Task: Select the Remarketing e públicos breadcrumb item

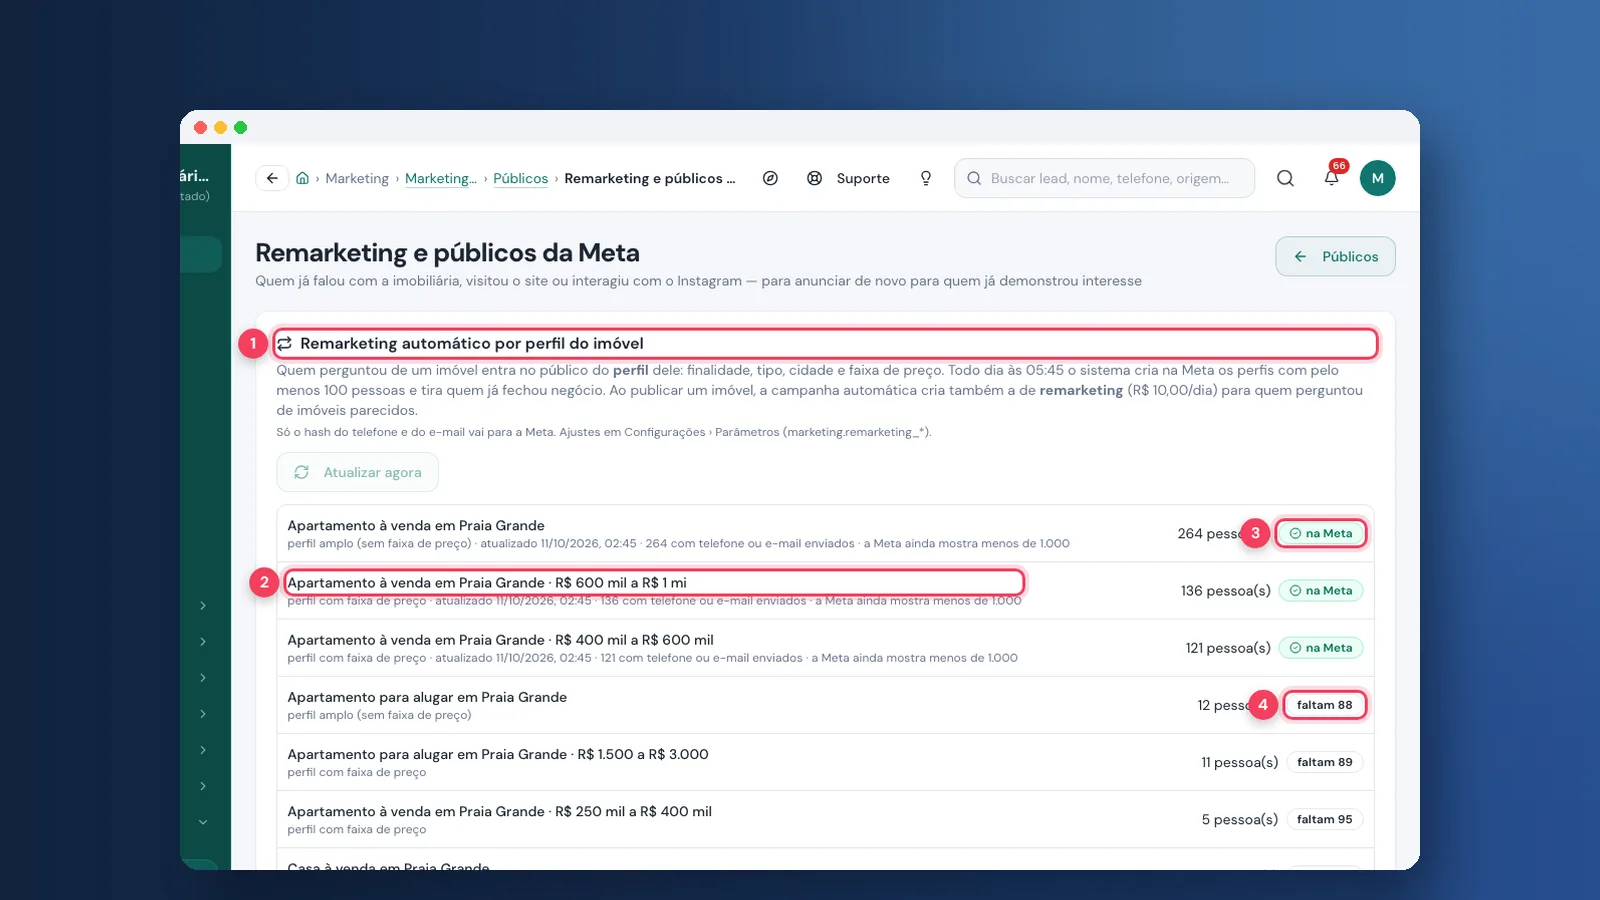Action: tap(650, 178)
